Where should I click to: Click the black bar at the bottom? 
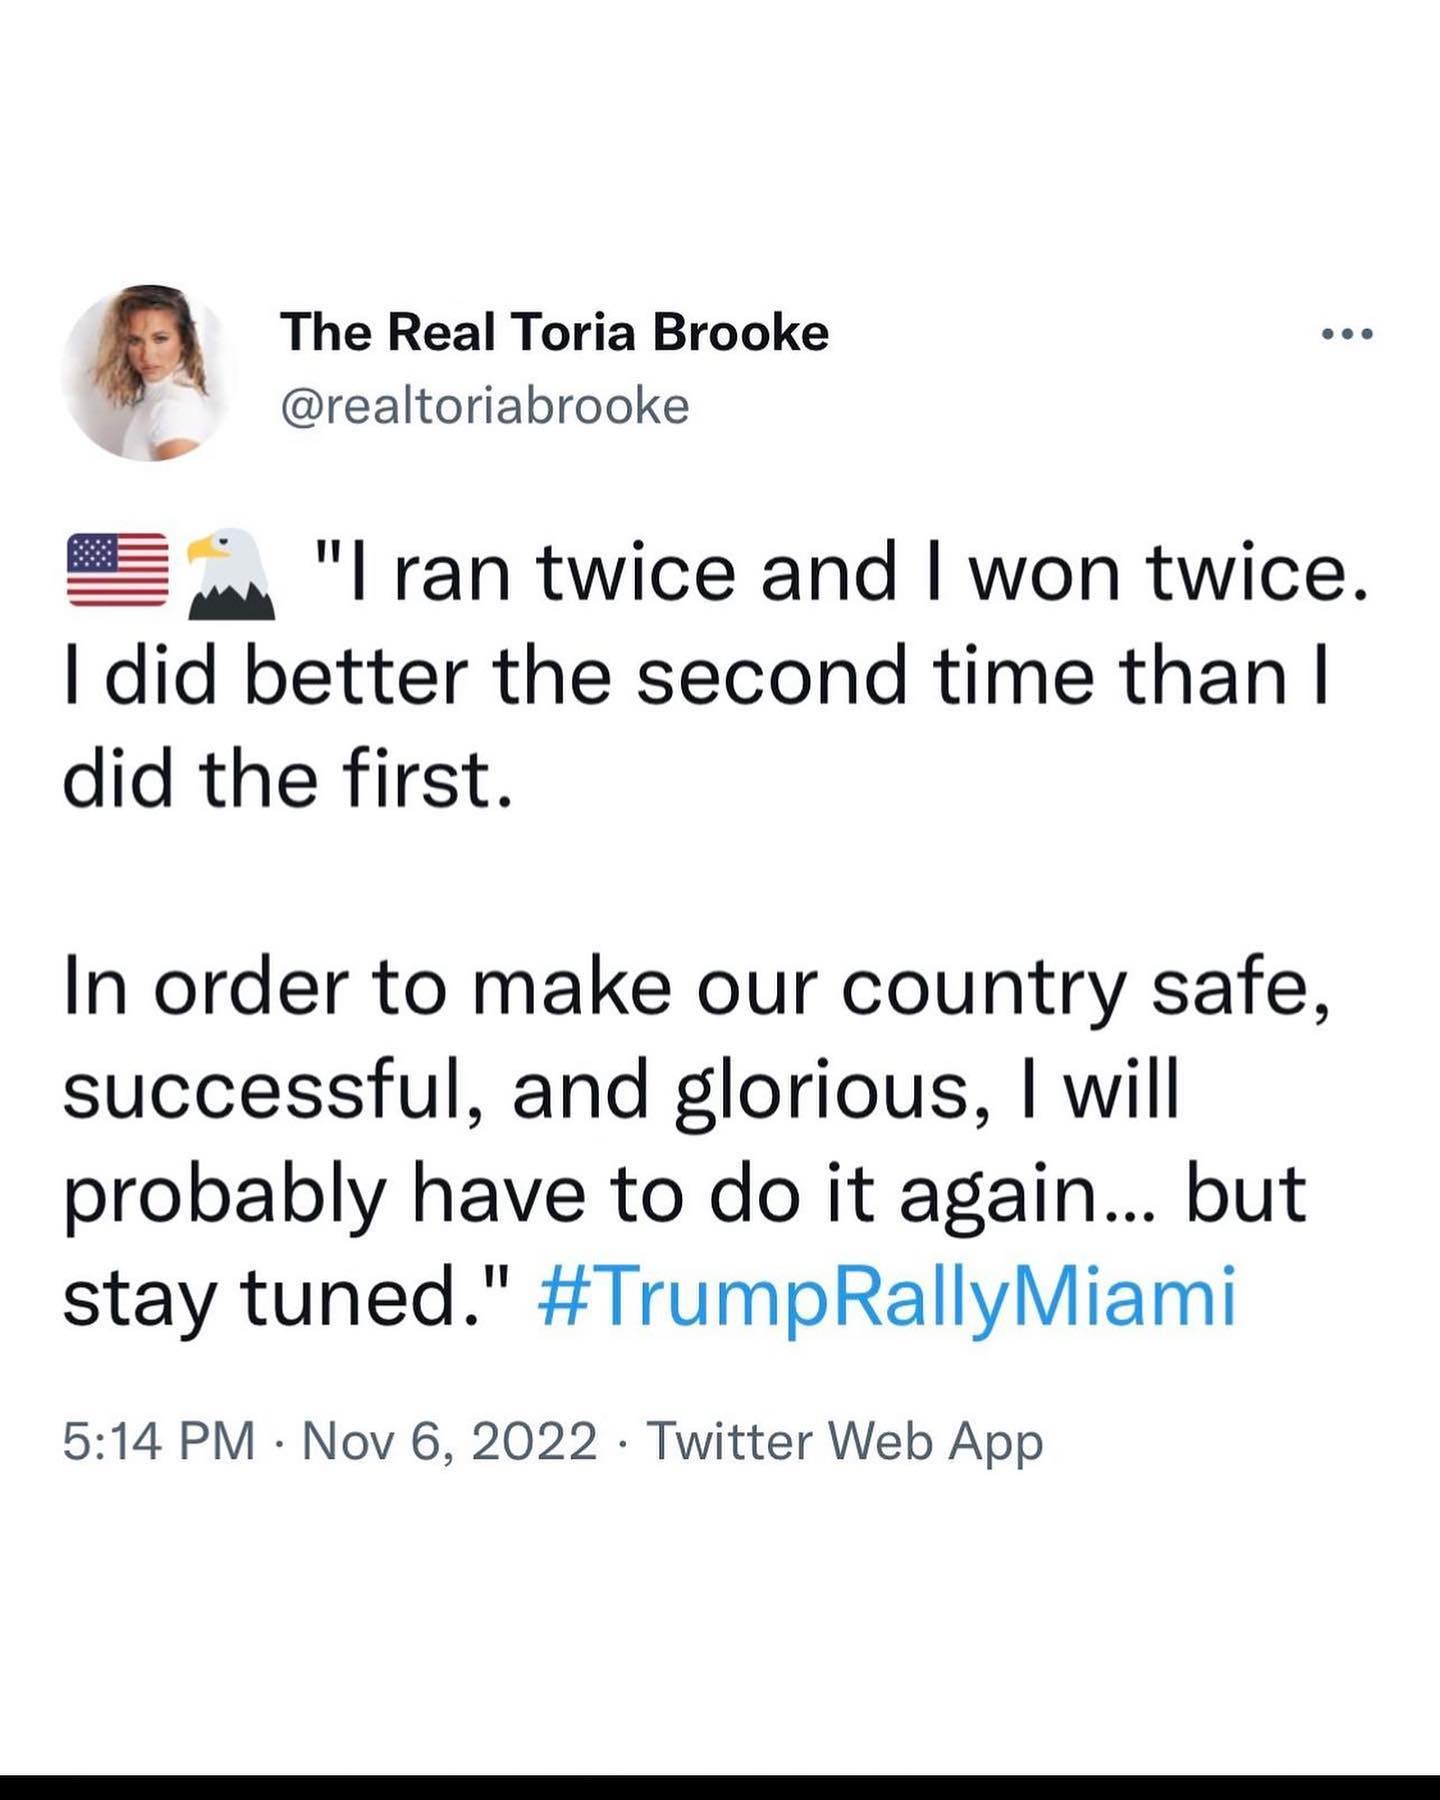pos(720,1787)
